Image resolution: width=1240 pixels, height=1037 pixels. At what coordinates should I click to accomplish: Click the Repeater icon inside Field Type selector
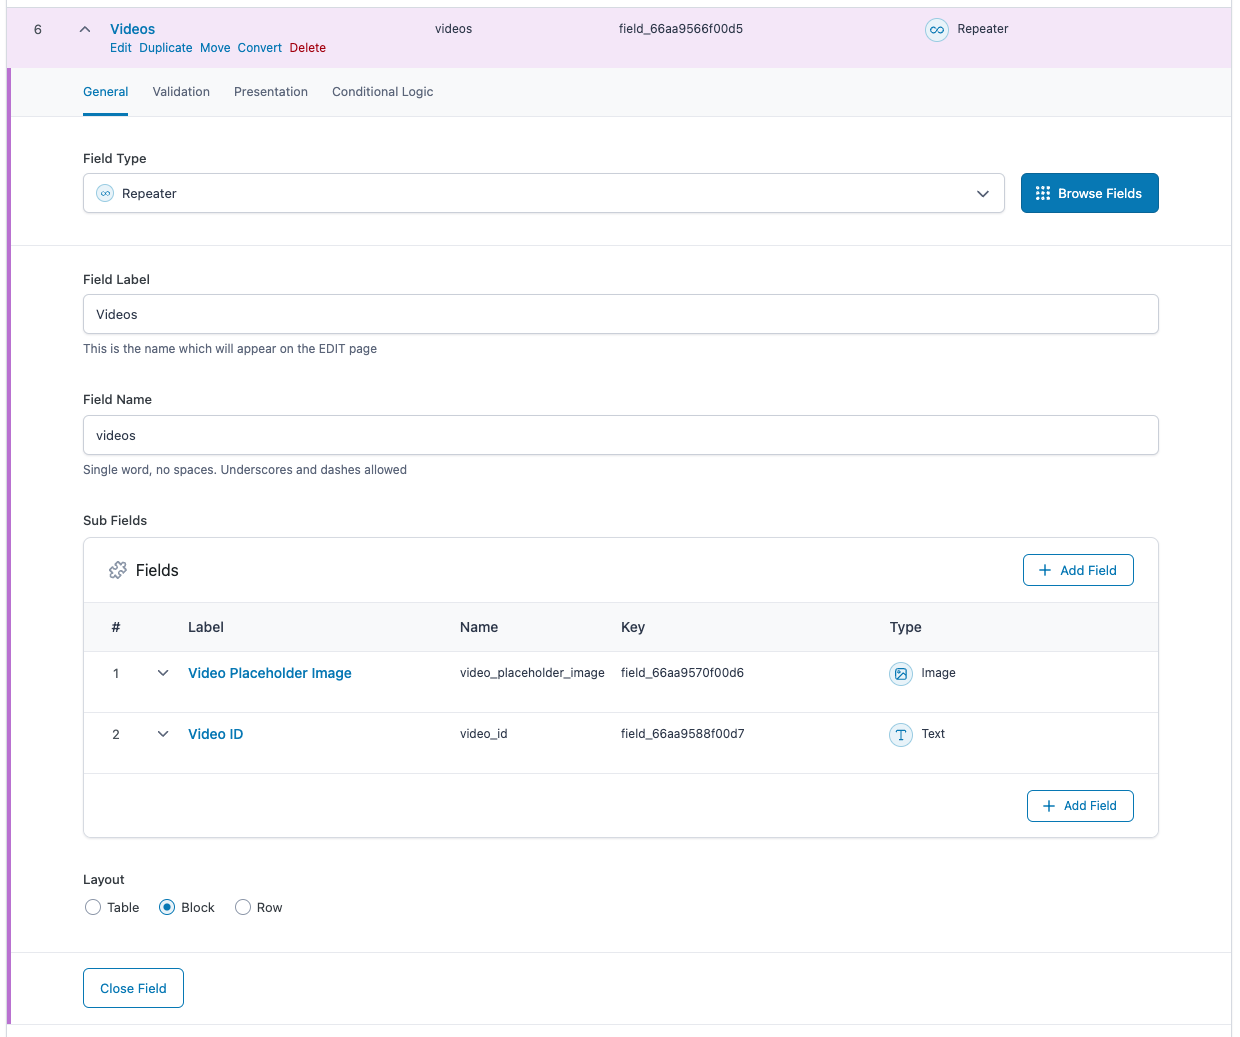(105, 194)
